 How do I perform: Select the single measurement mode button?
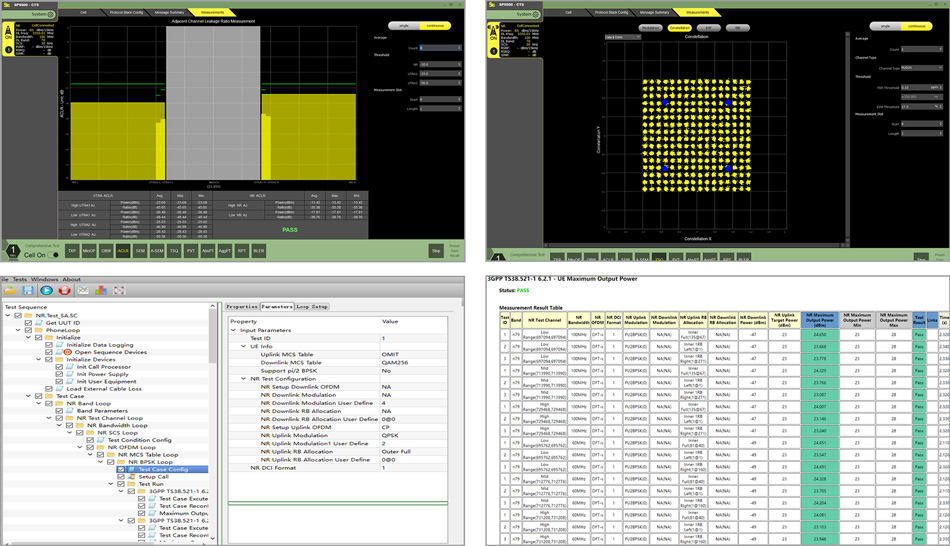coord(406,27)
